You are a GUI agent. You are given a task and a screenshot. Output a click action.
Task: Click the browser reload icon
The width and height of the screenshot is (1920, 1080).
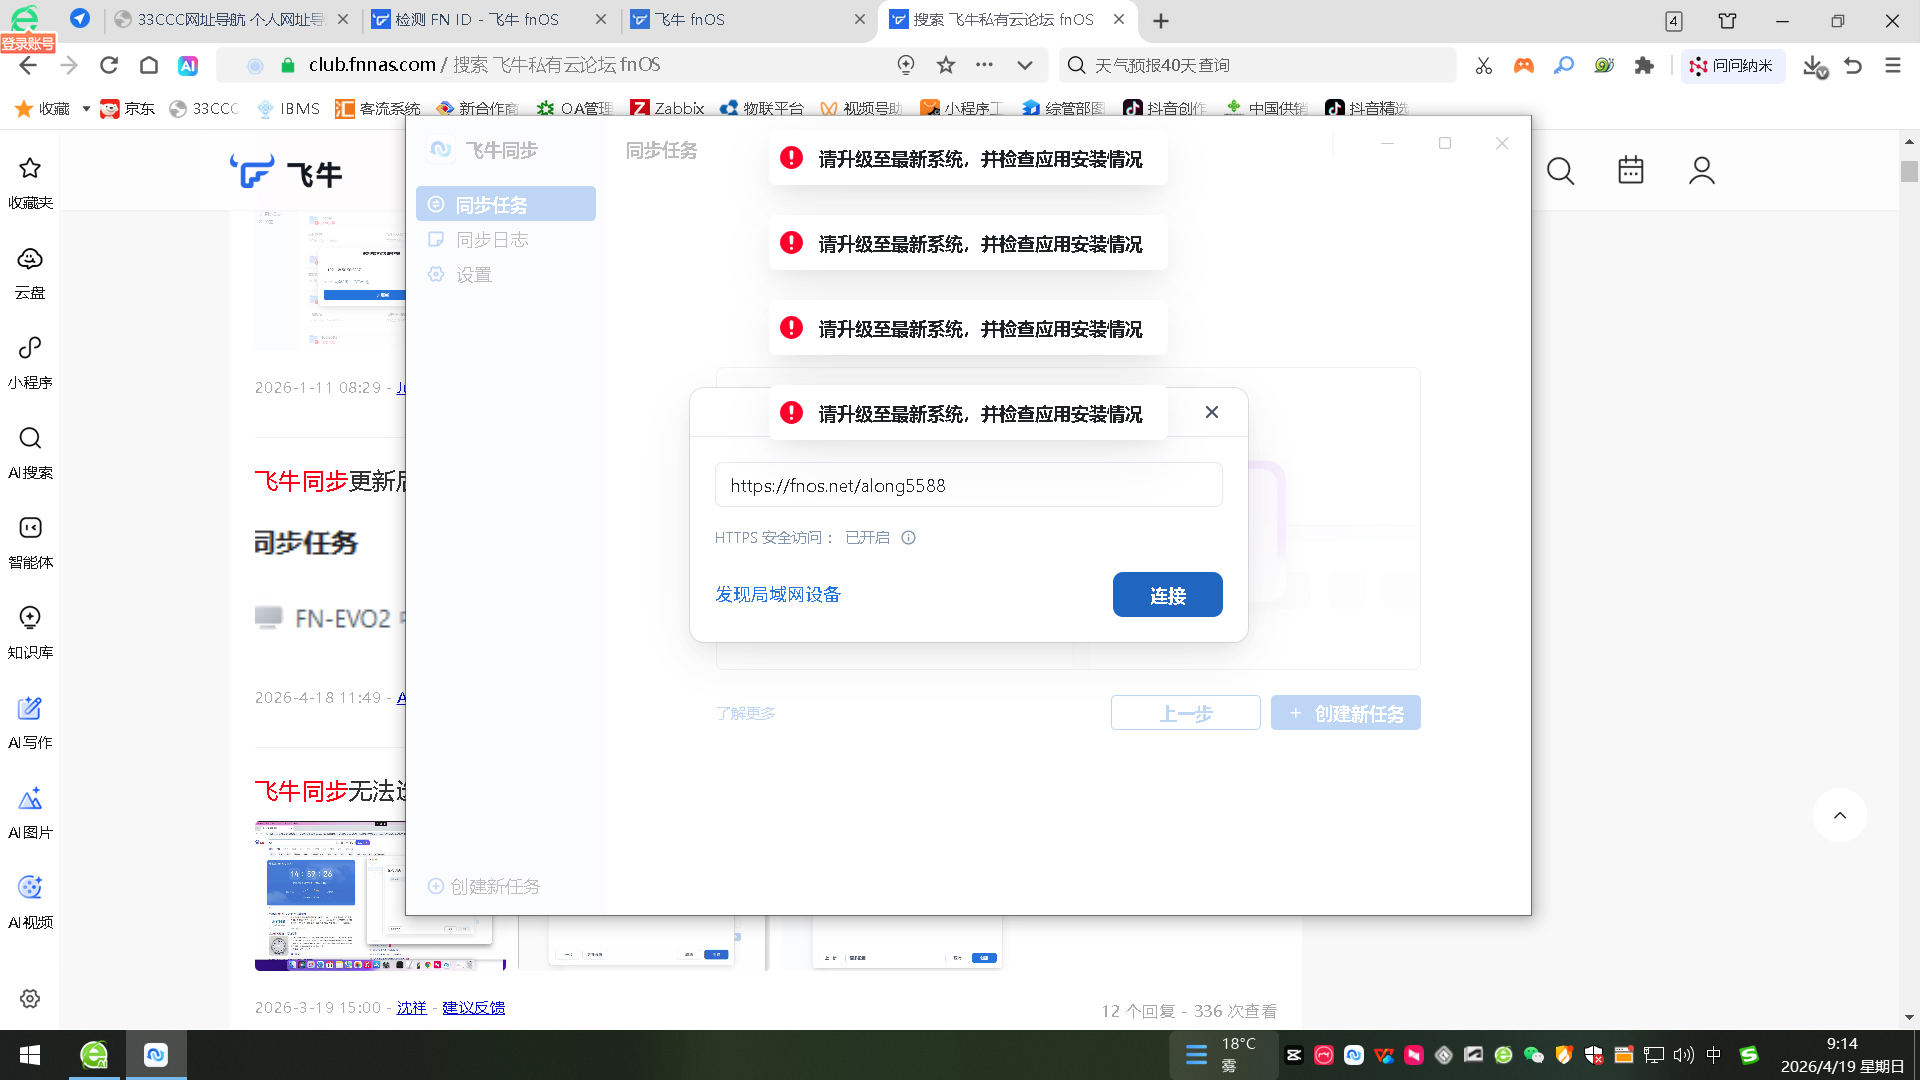coord(109,65)
